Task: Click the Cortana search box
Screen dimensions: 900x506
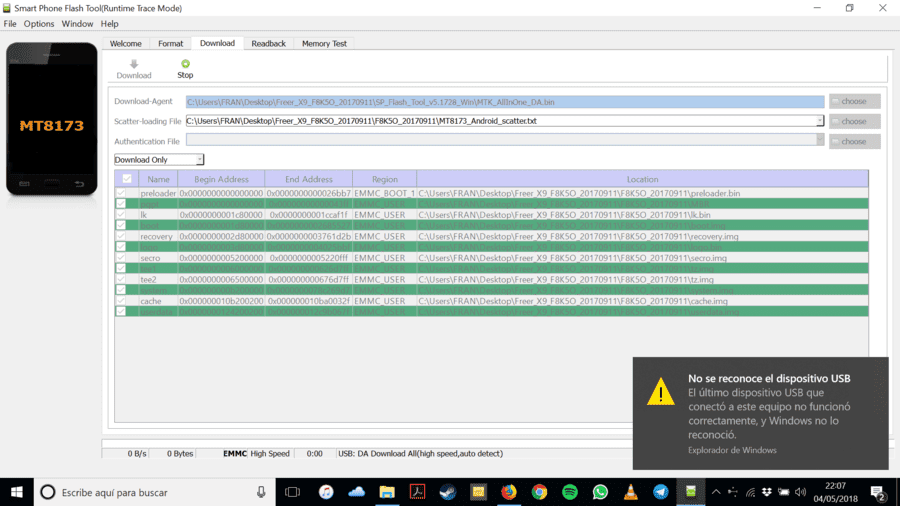Action: pyautogui.click(x=155, y=492)
